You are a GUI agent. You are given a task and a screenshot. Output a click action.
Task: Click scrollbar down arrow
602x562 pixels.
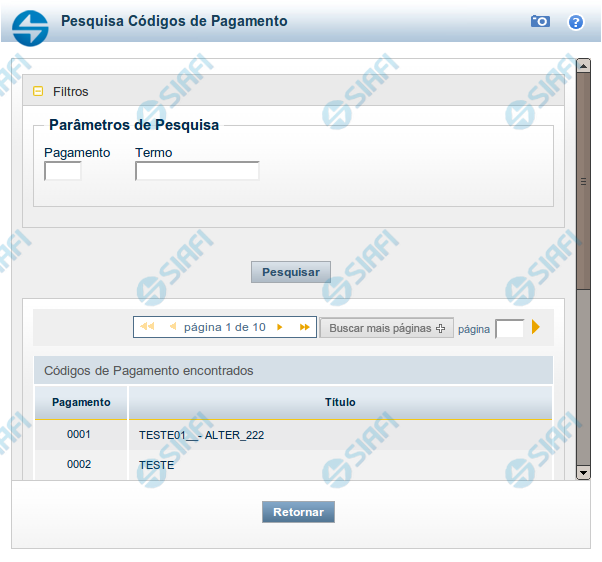pyautogui.click(x=583, y=471)
